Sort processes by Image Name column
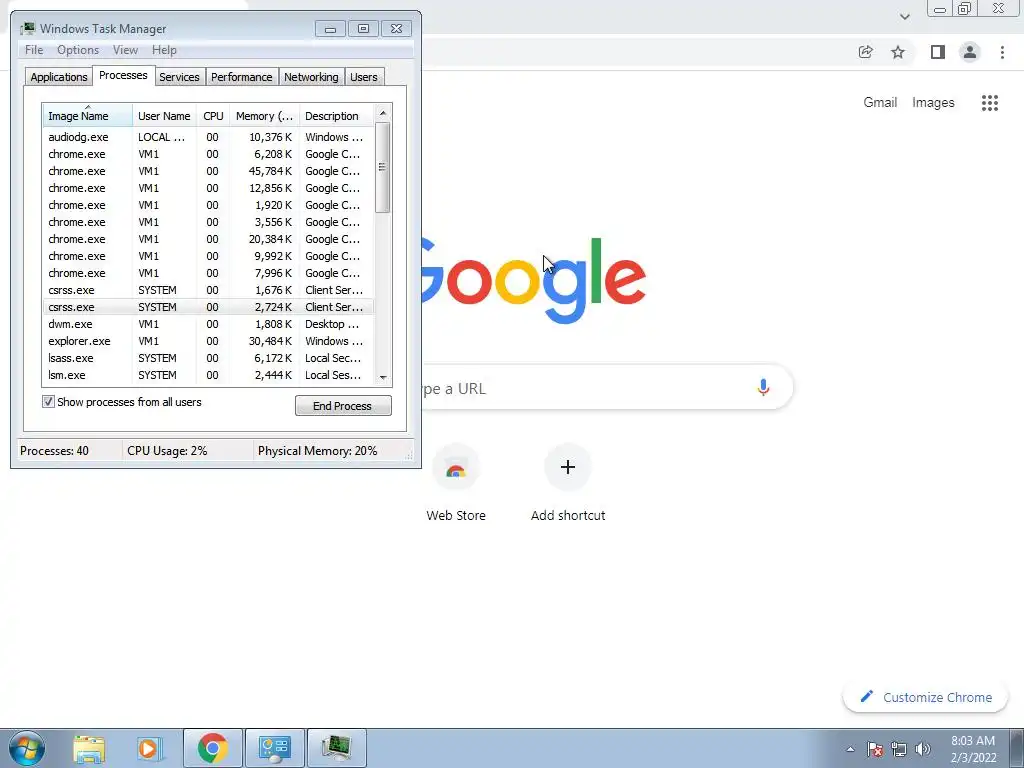Screen dimensions: 1024x768 [x=87, y=116]
